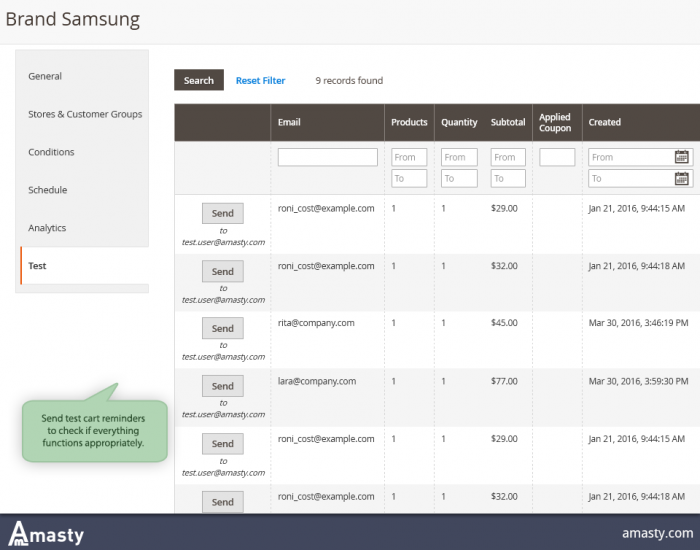Focus the Products From filter field
Screen dimensions: 700x550
coord(409,157)
